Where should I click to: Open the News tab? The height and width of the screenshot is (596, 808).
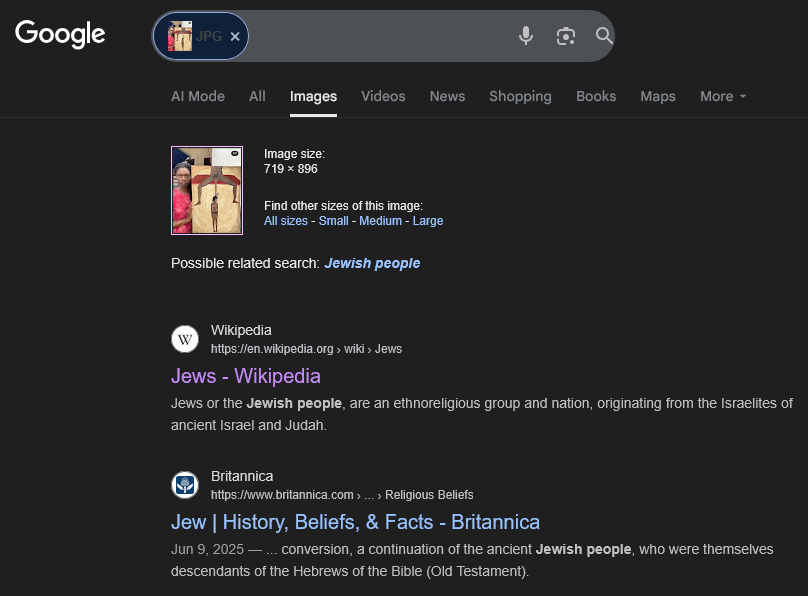[447, 96]
